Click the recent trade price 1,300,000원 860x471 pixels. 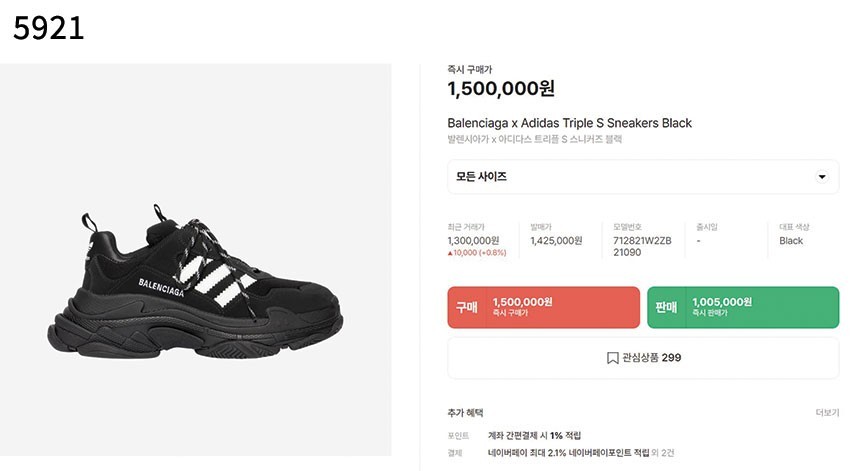[473, 240]
